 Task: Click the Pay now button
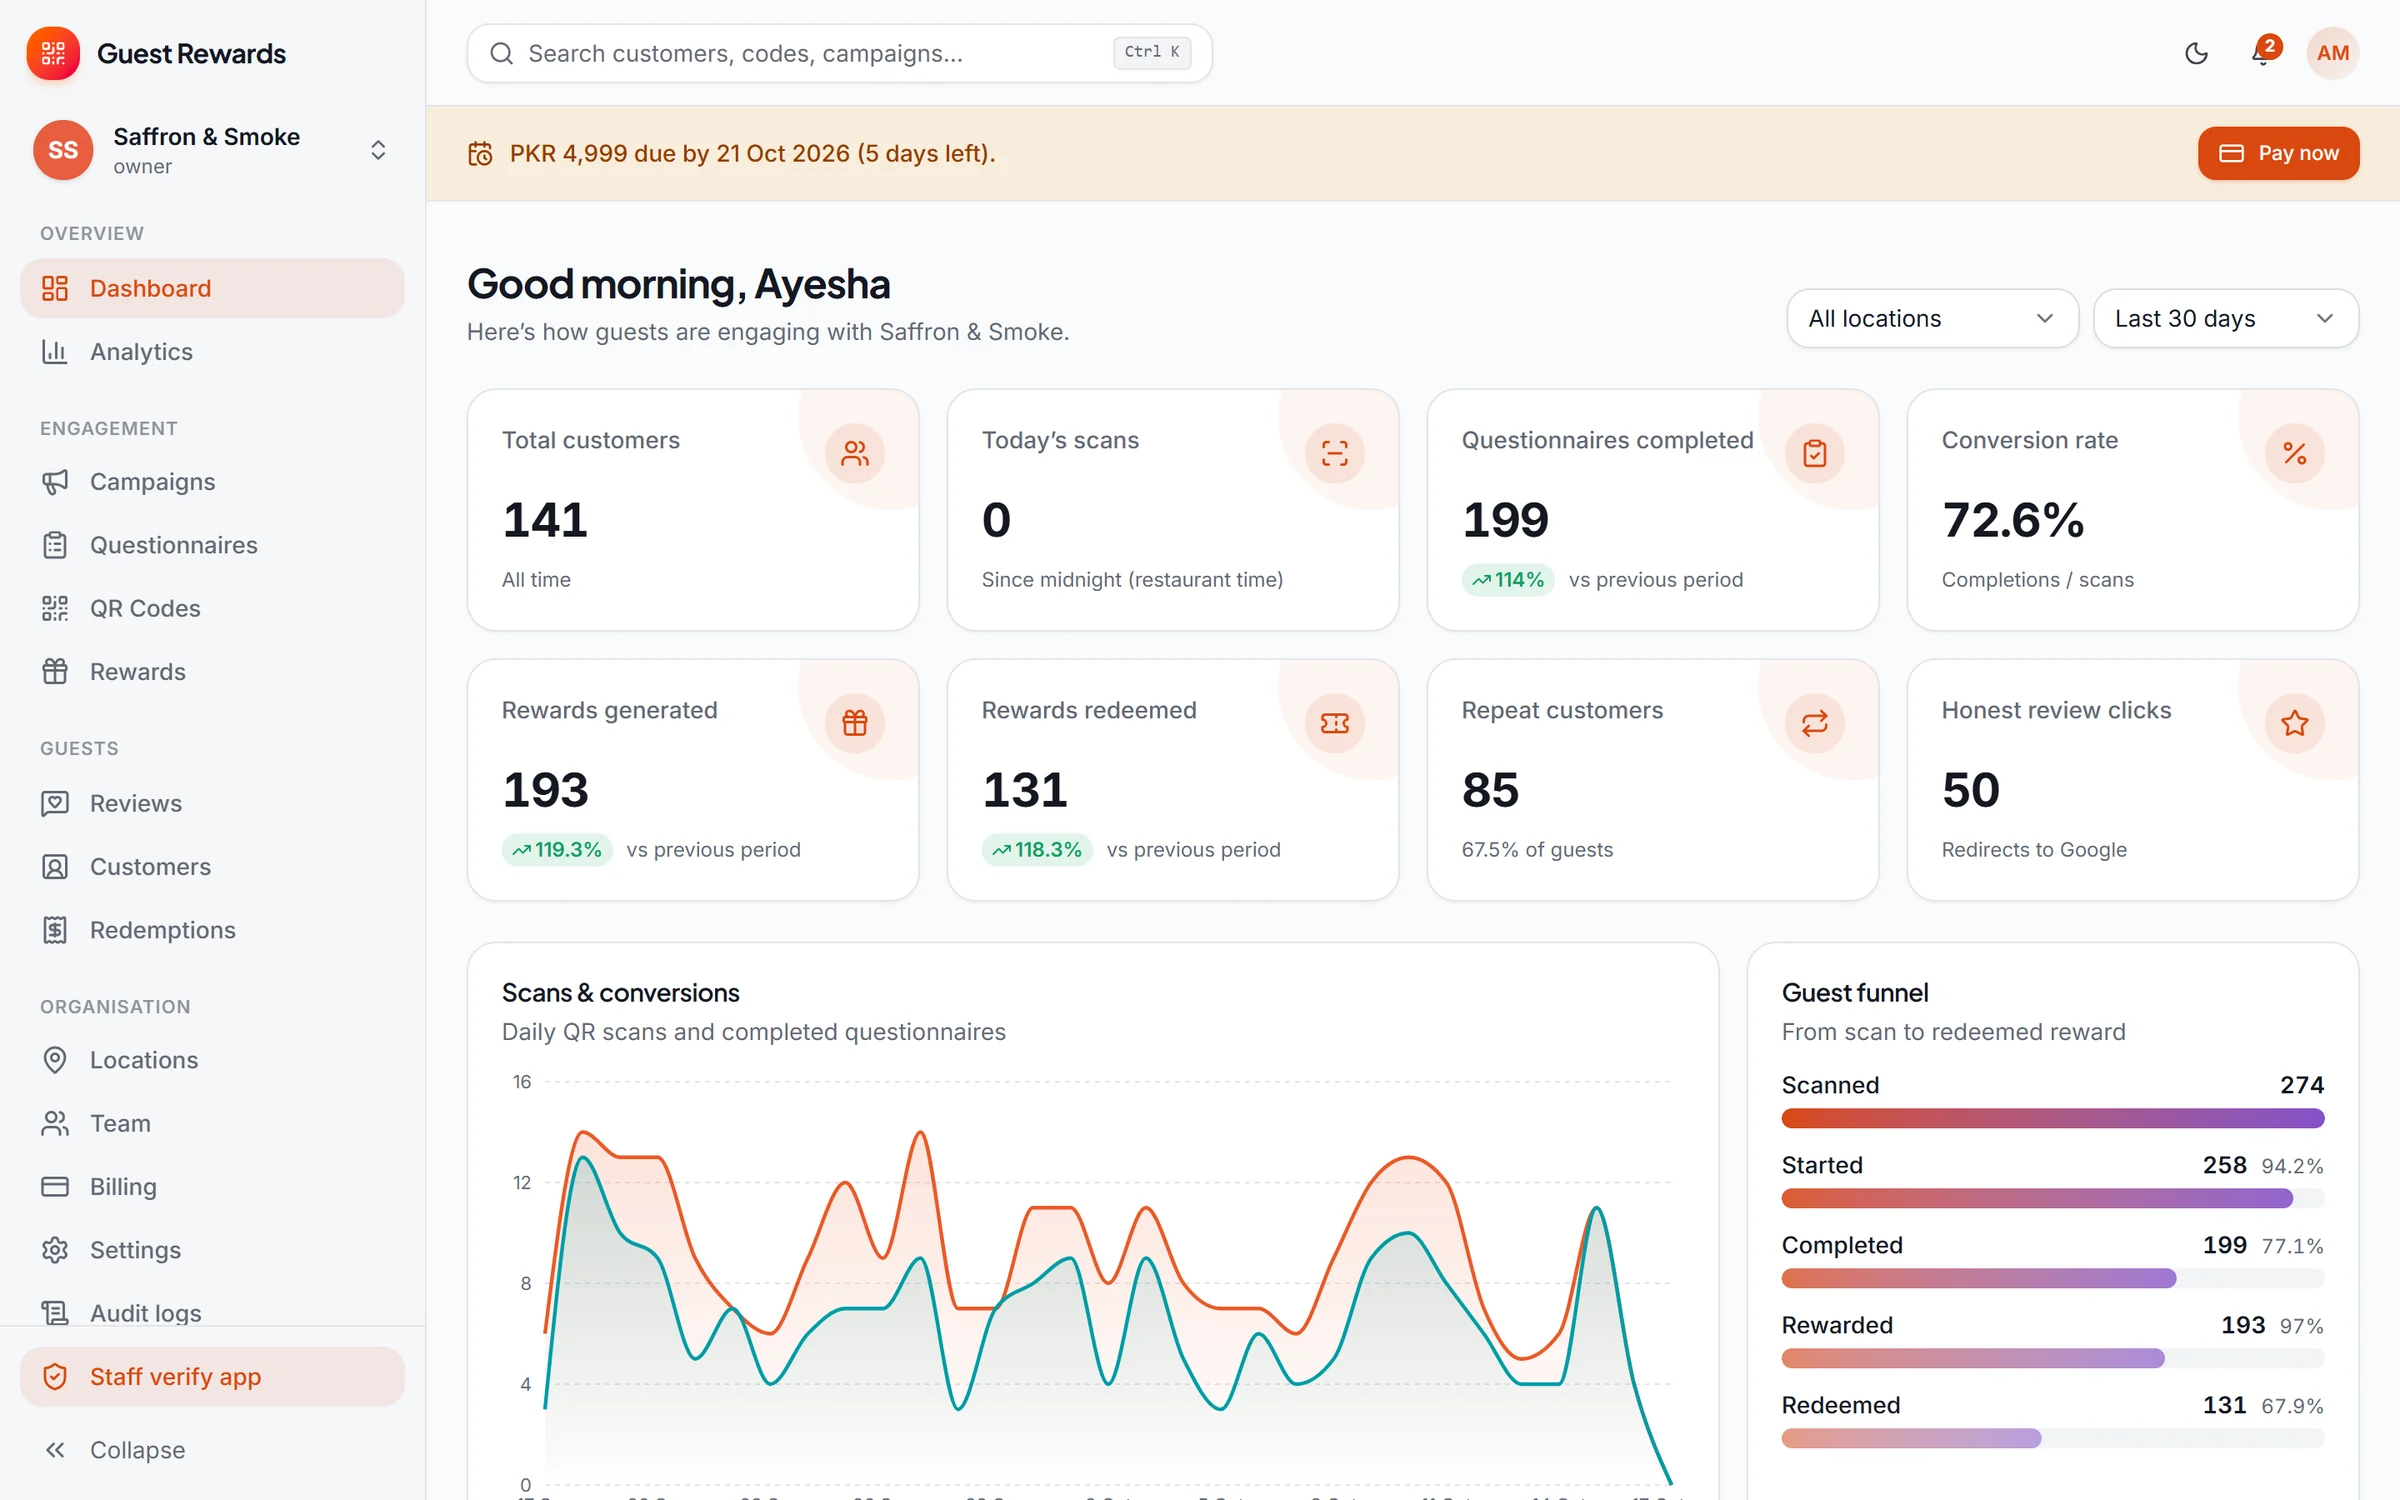[x=2278, y=153]
